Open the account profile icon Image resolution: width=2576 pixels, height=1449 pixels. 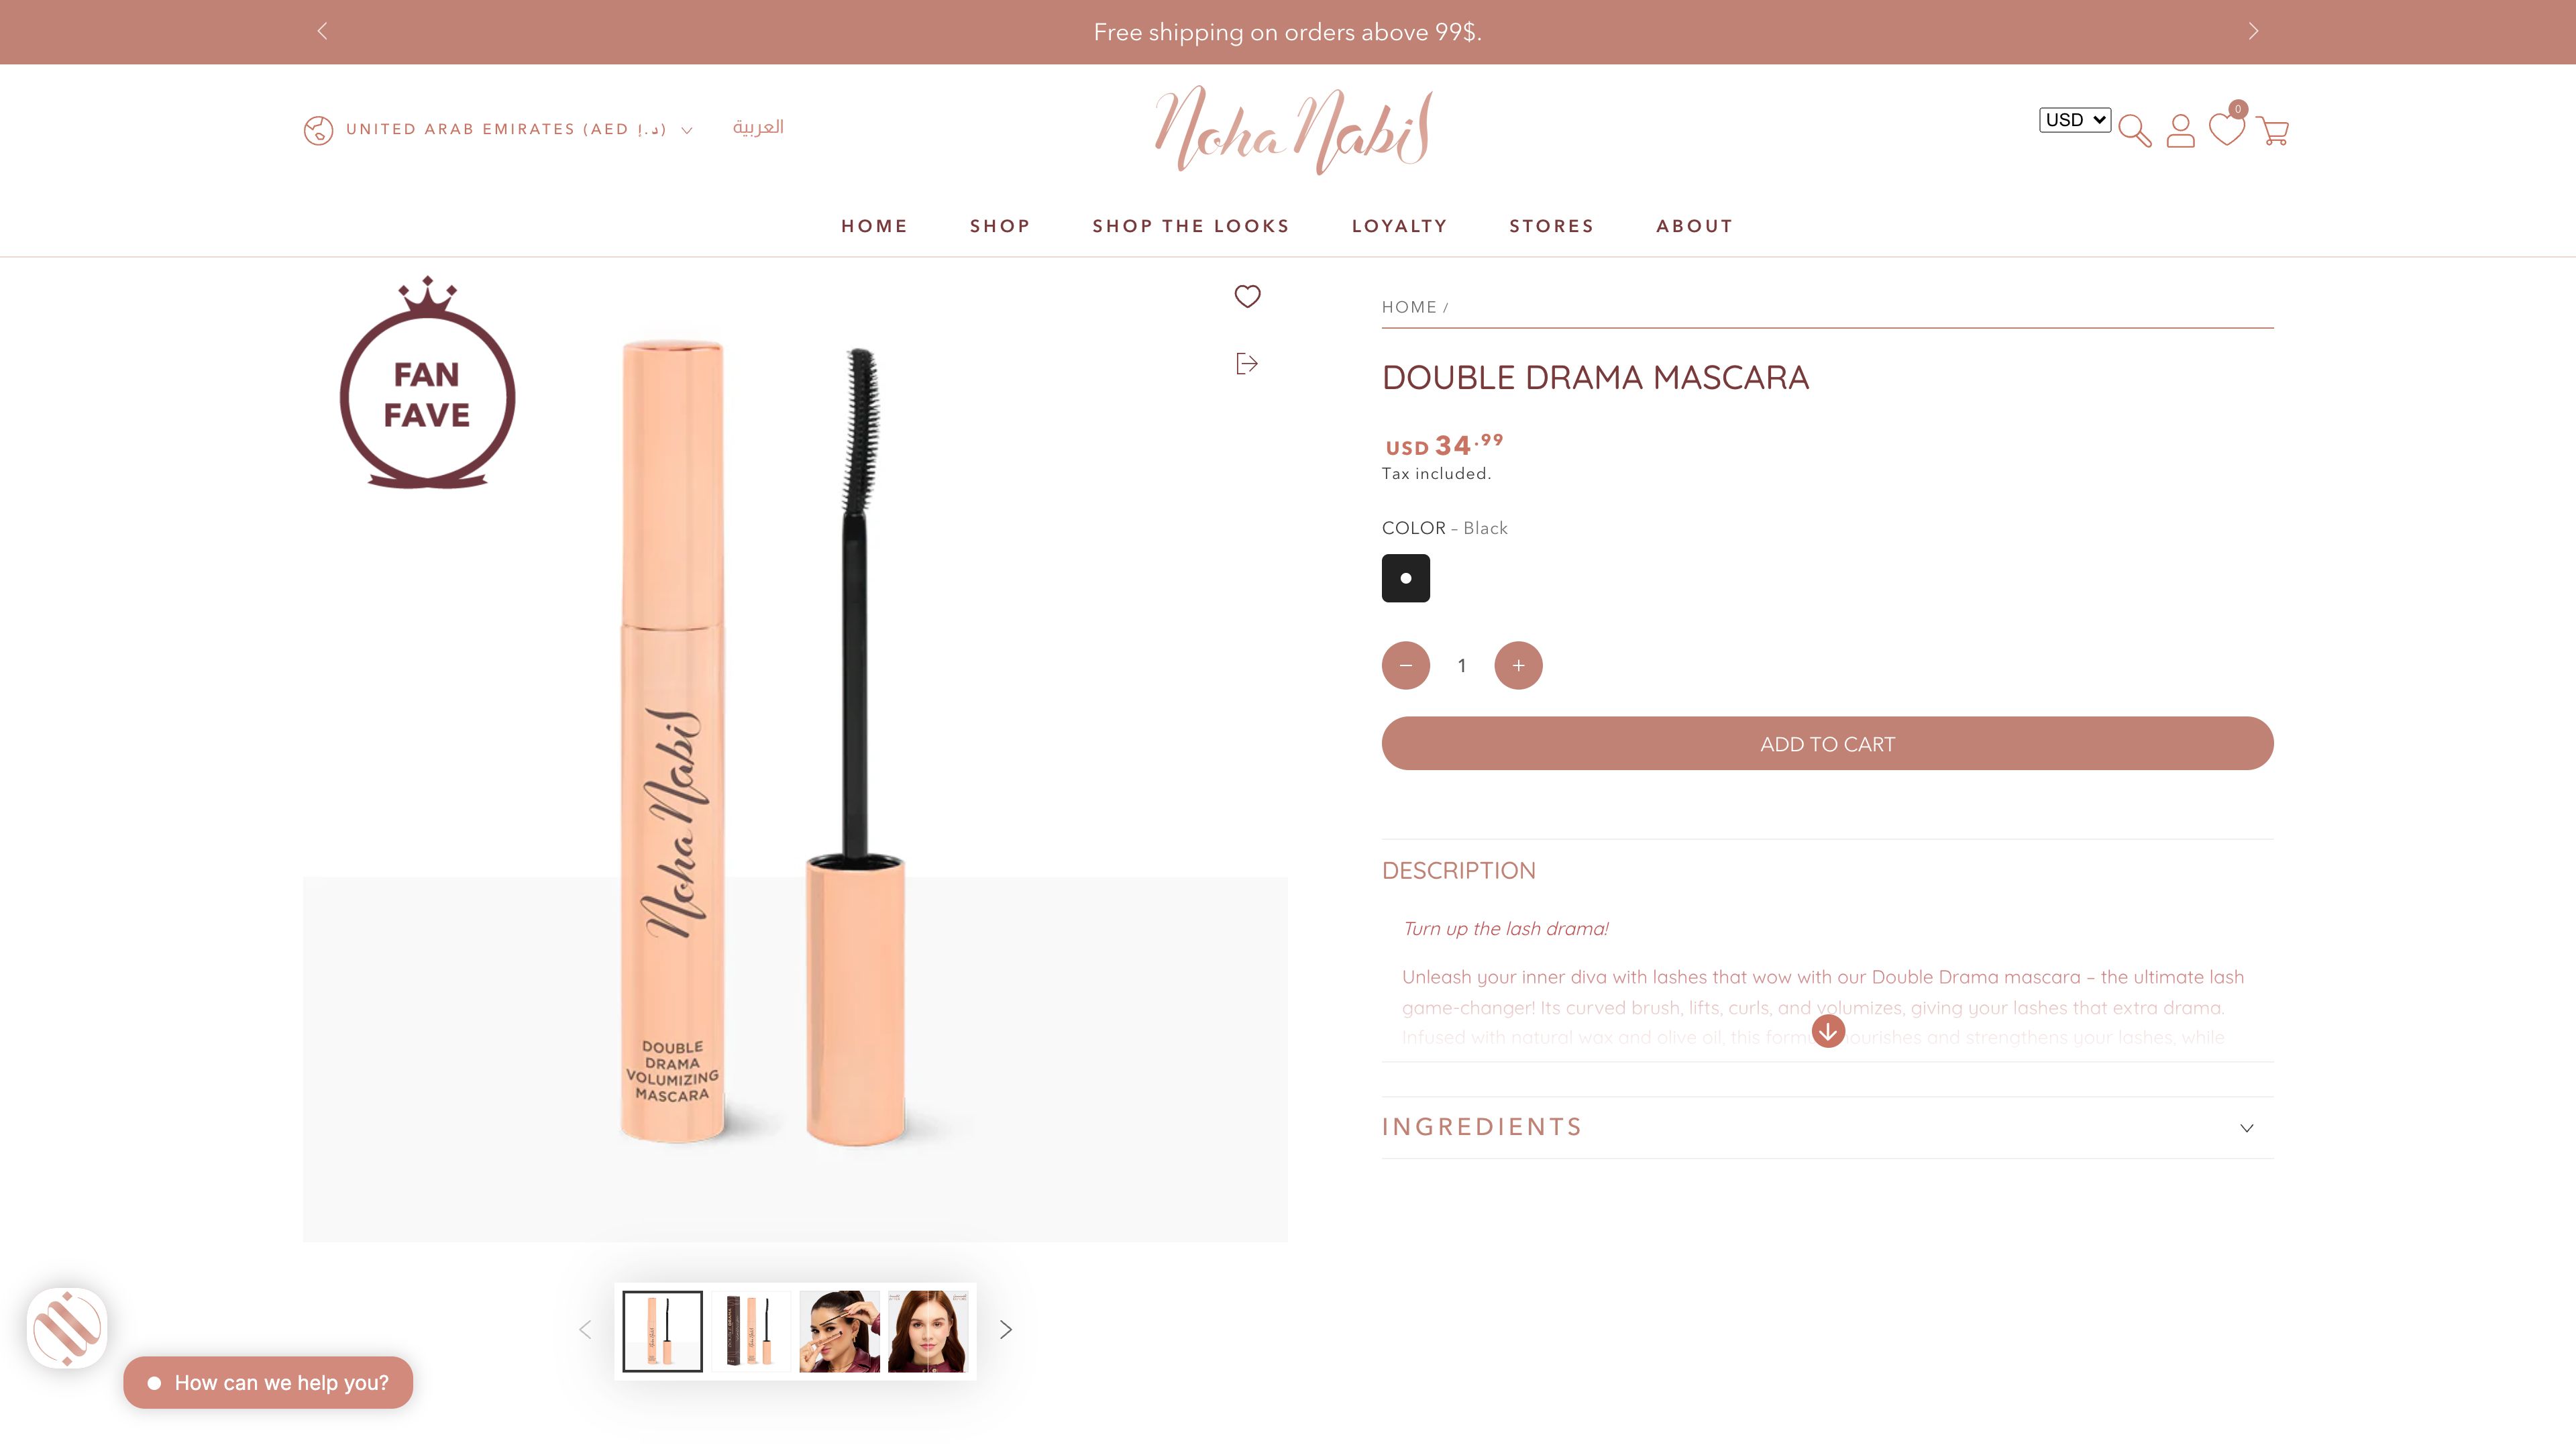(2180, 131)
